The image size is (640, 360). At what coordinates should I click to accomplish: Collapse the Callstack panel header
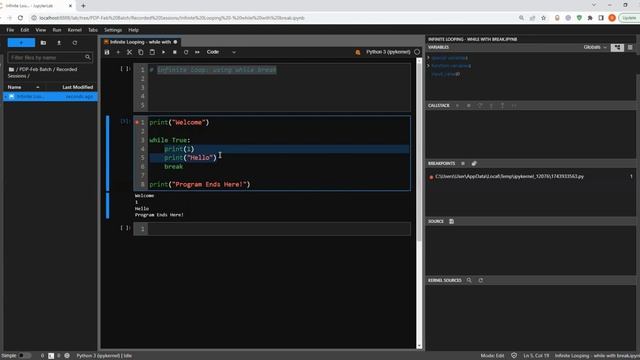pos(439,106)
